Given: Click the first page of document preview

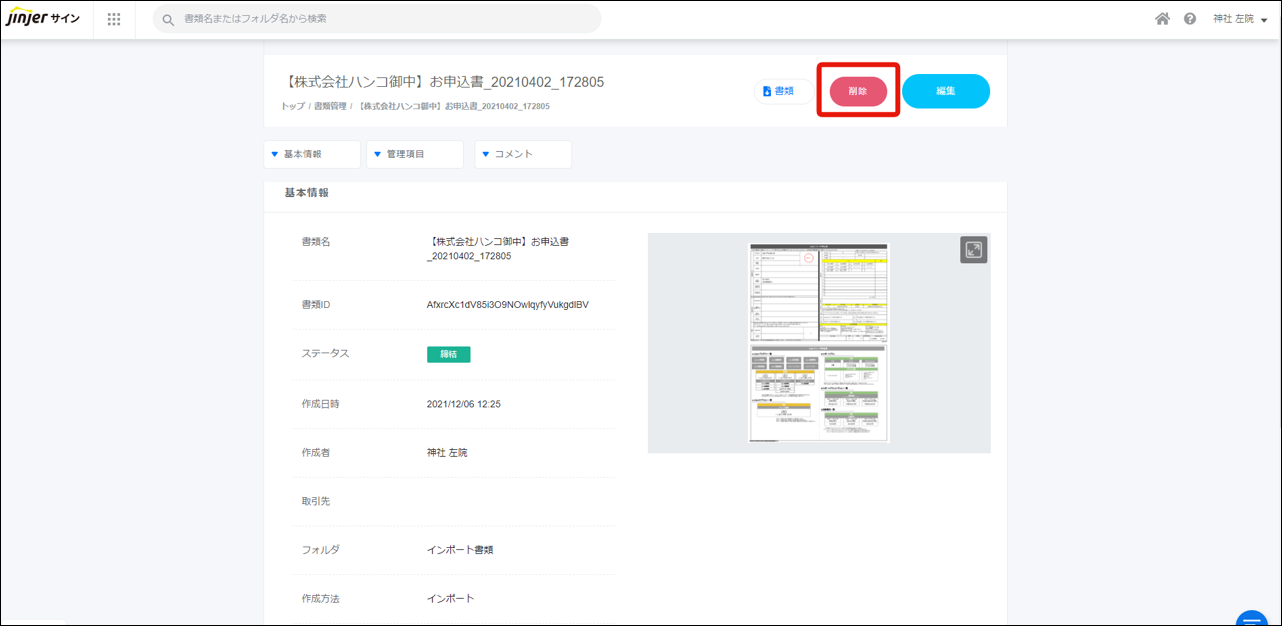Looking at the screenshot, I should (x=819, y=292).
